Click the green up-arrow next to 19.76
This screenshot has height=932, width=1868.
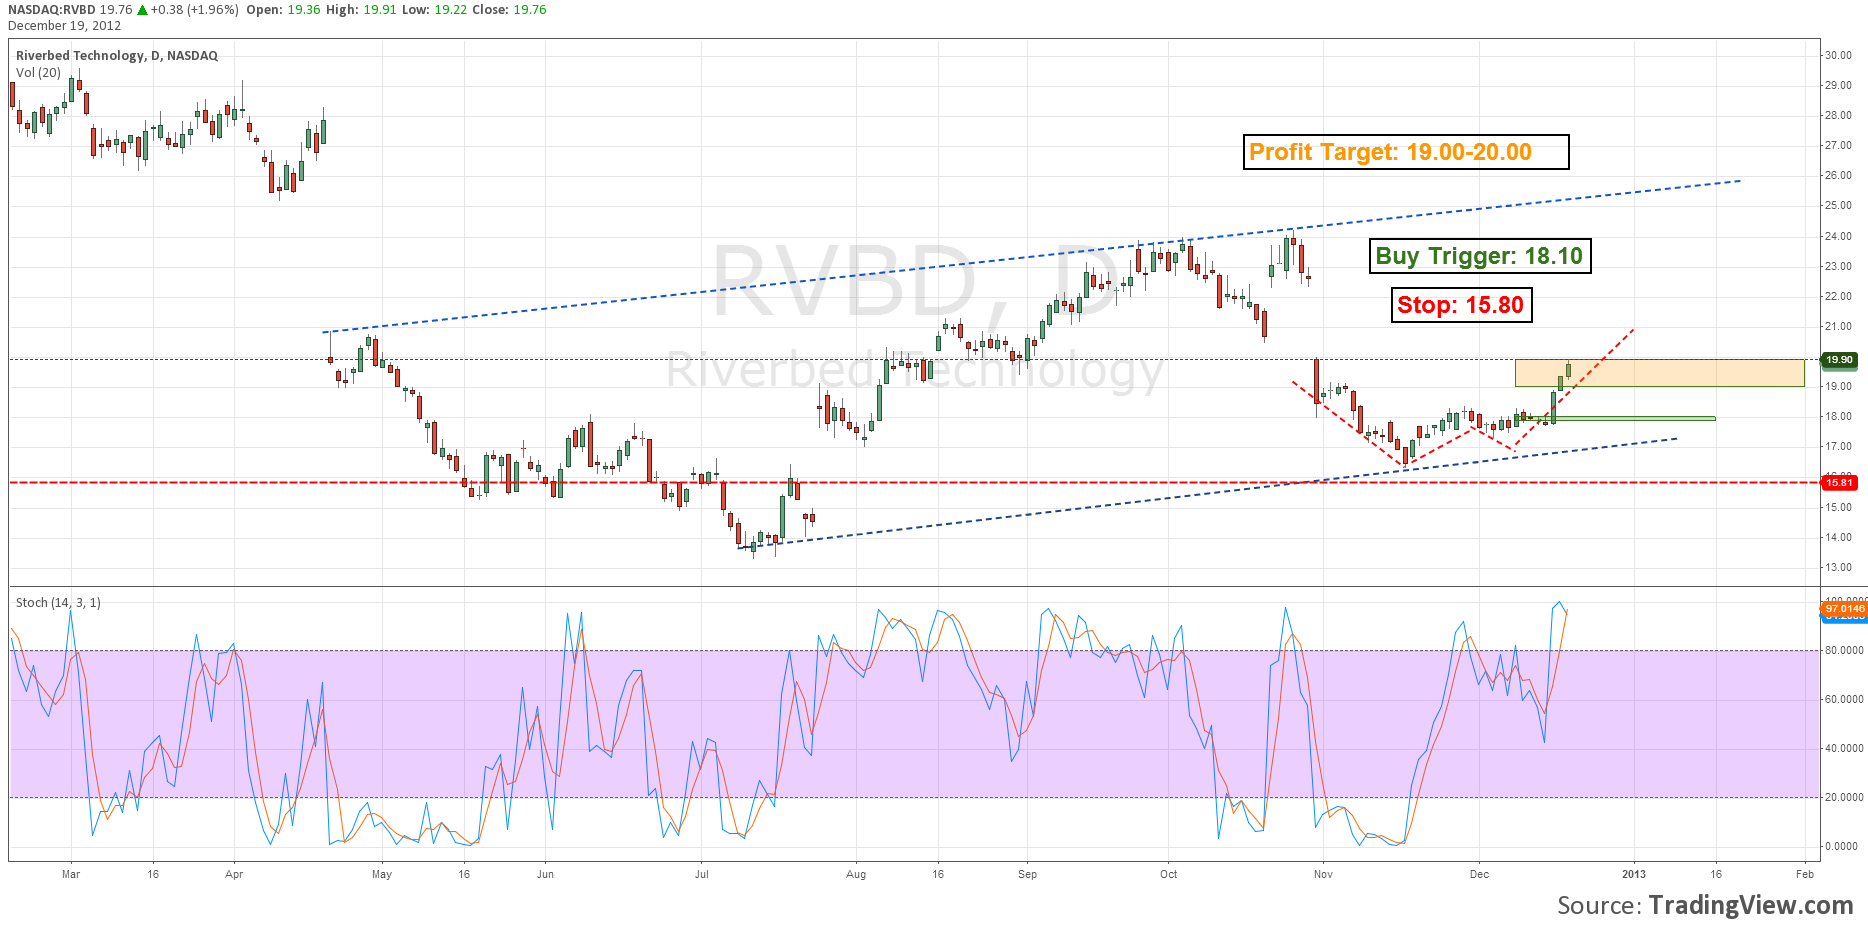point(143,10)
